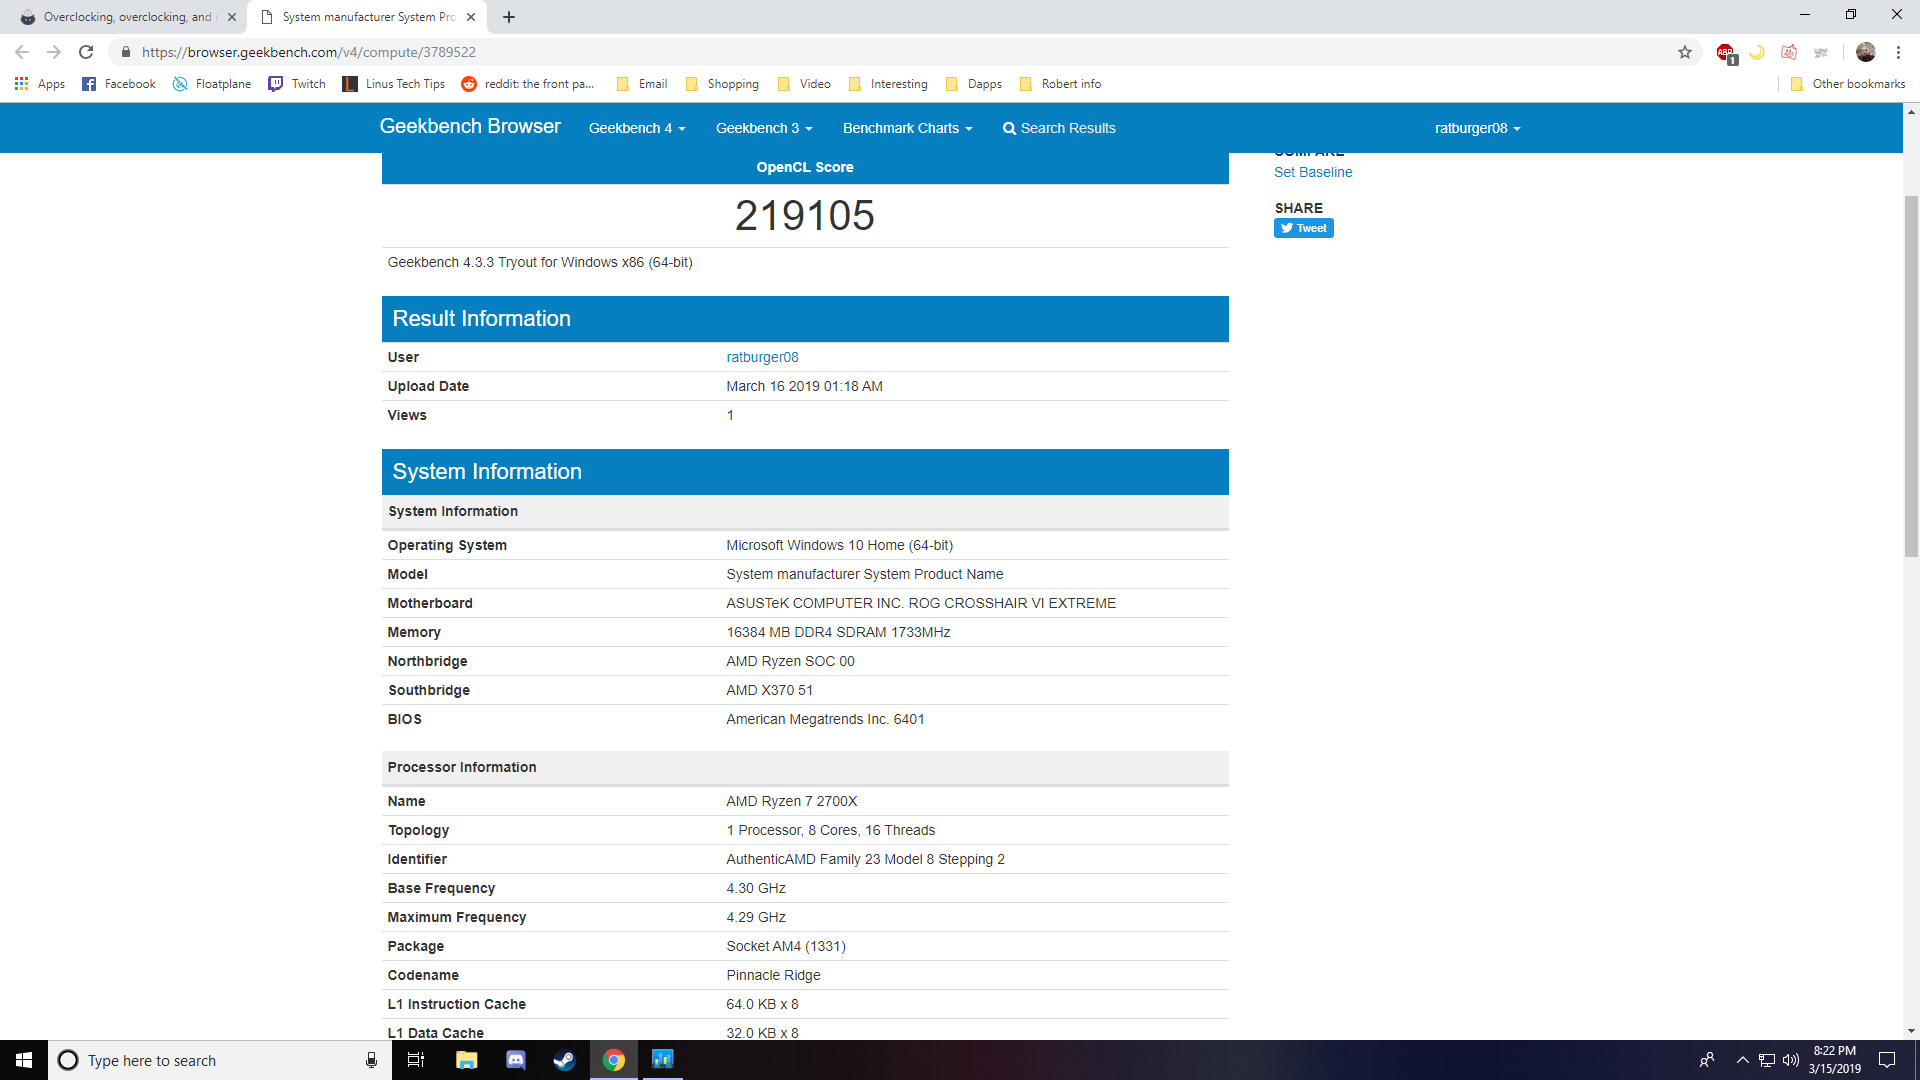
Task: Click the page vertical scrollbar
Action: pos(1911,375)
